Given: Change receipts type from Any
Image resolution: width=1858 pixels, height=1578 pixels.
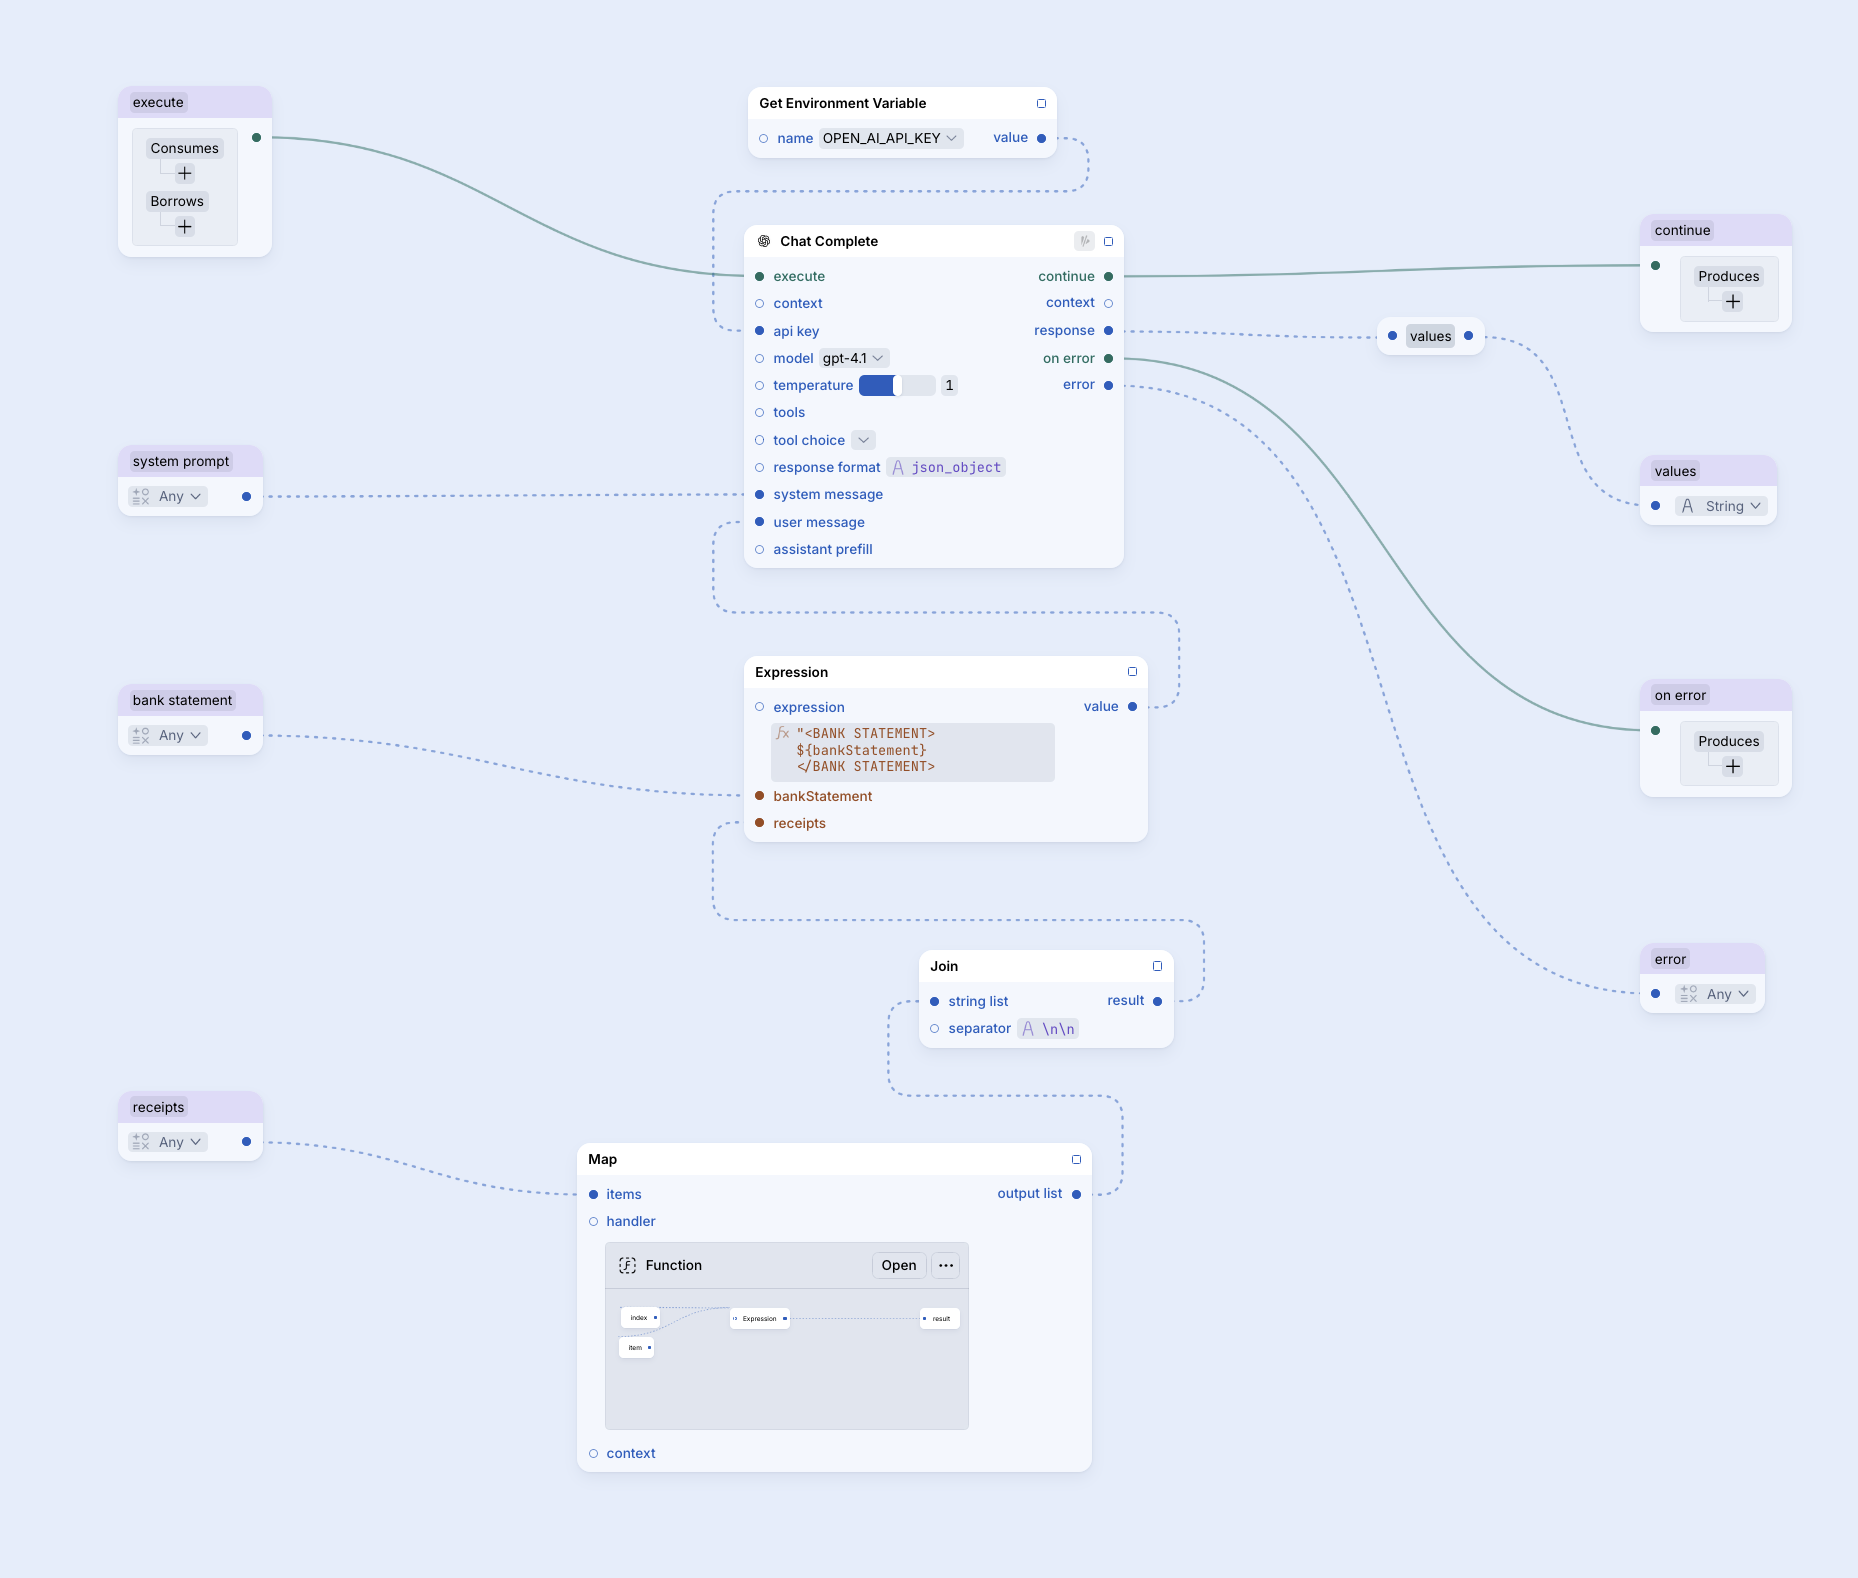Looking at the screenshot, I should (x=168, y=1141).
